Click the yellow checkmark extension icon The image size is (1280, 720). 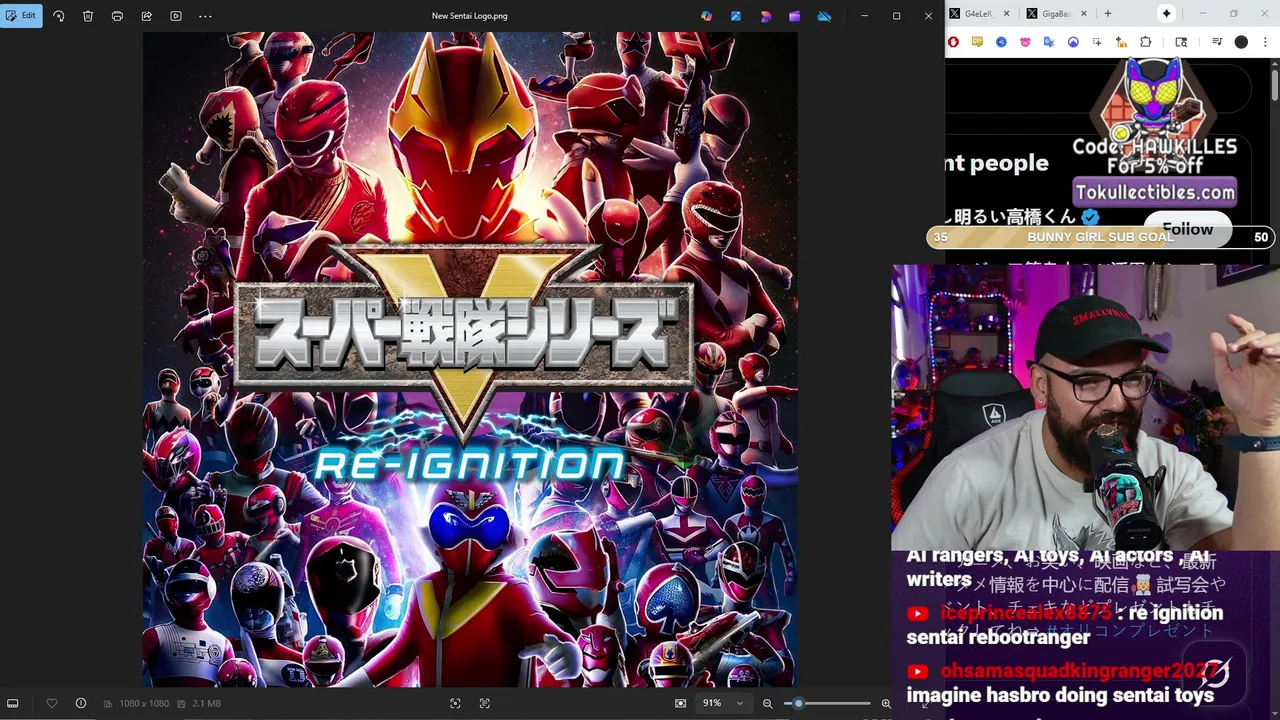click(x=977, y=42)
